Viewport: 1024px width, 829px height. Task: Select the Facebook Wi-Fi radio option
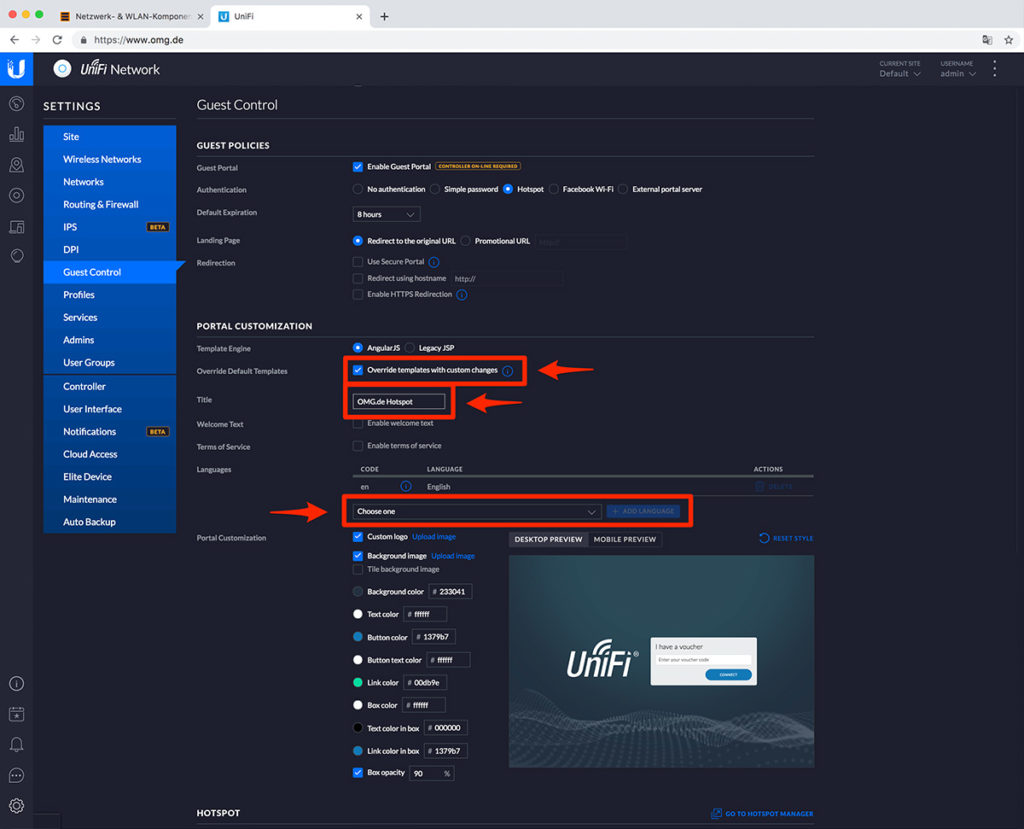pos(554,189)
